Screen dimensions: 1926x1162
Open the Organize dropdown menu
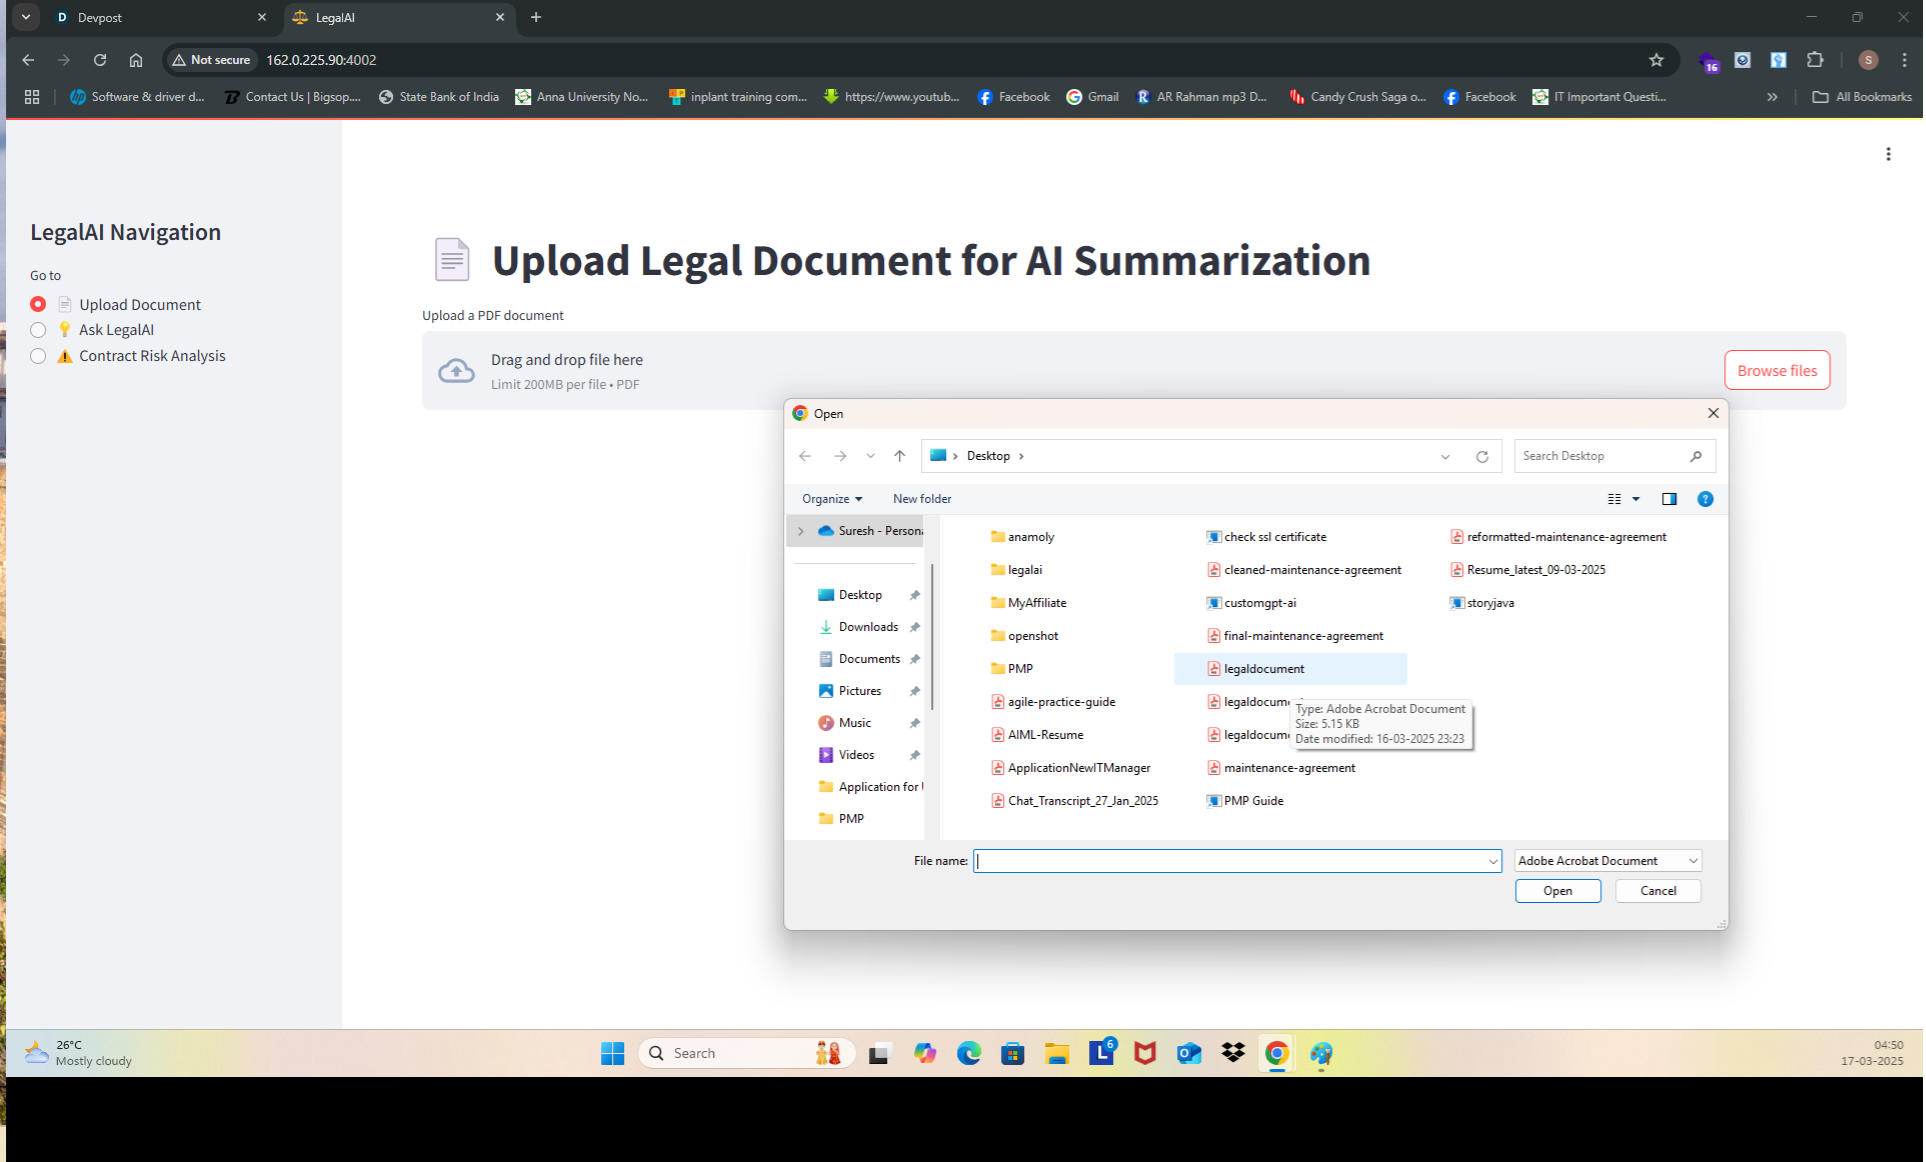[831, 499]
